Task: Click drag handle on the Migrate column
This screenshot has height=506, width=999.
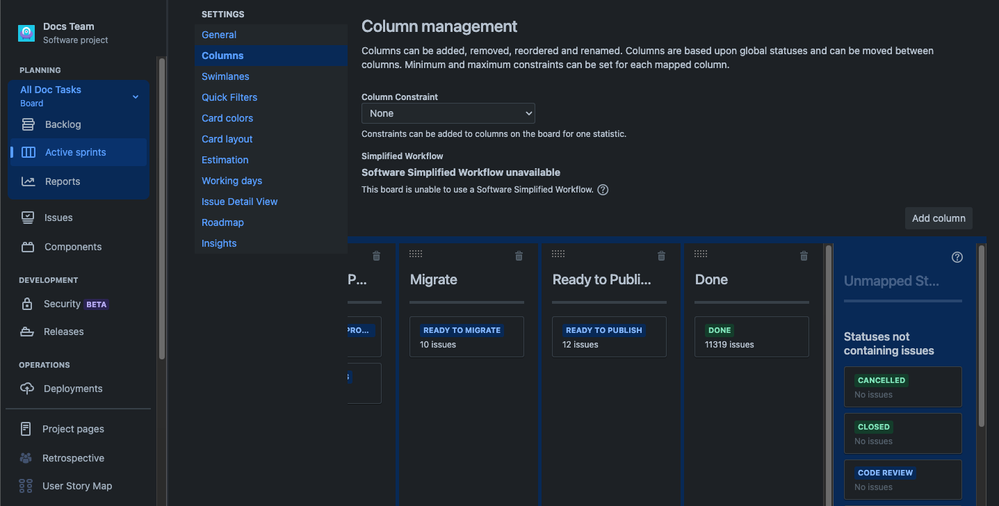Action: tap(416, 254)
